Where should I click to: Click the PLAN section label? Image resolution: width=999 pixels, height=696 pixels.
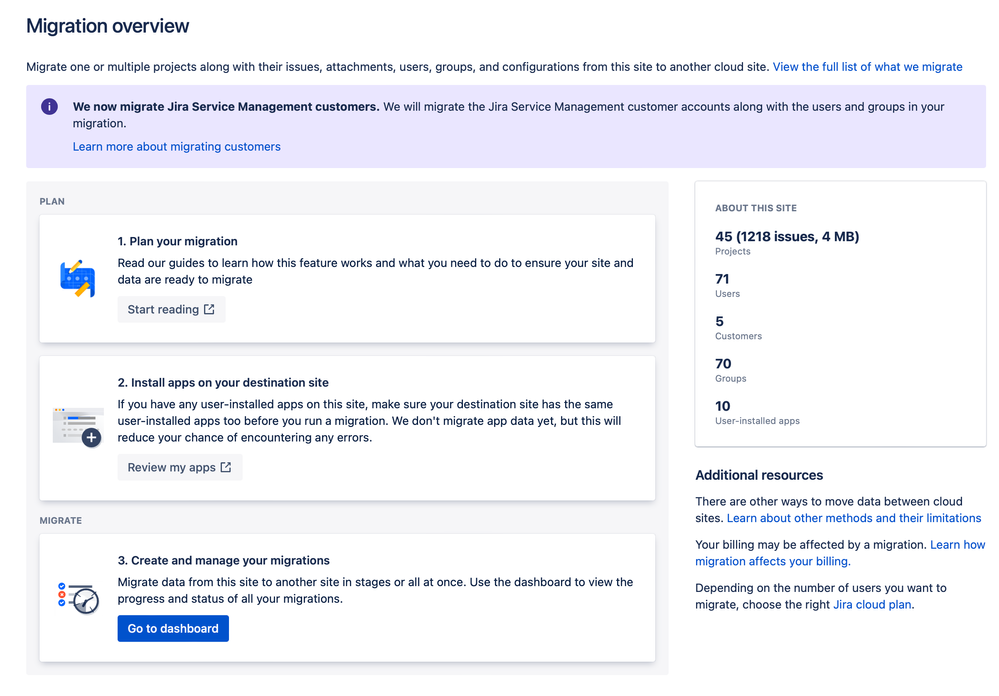pyautogui.click(x=52, y=201)
